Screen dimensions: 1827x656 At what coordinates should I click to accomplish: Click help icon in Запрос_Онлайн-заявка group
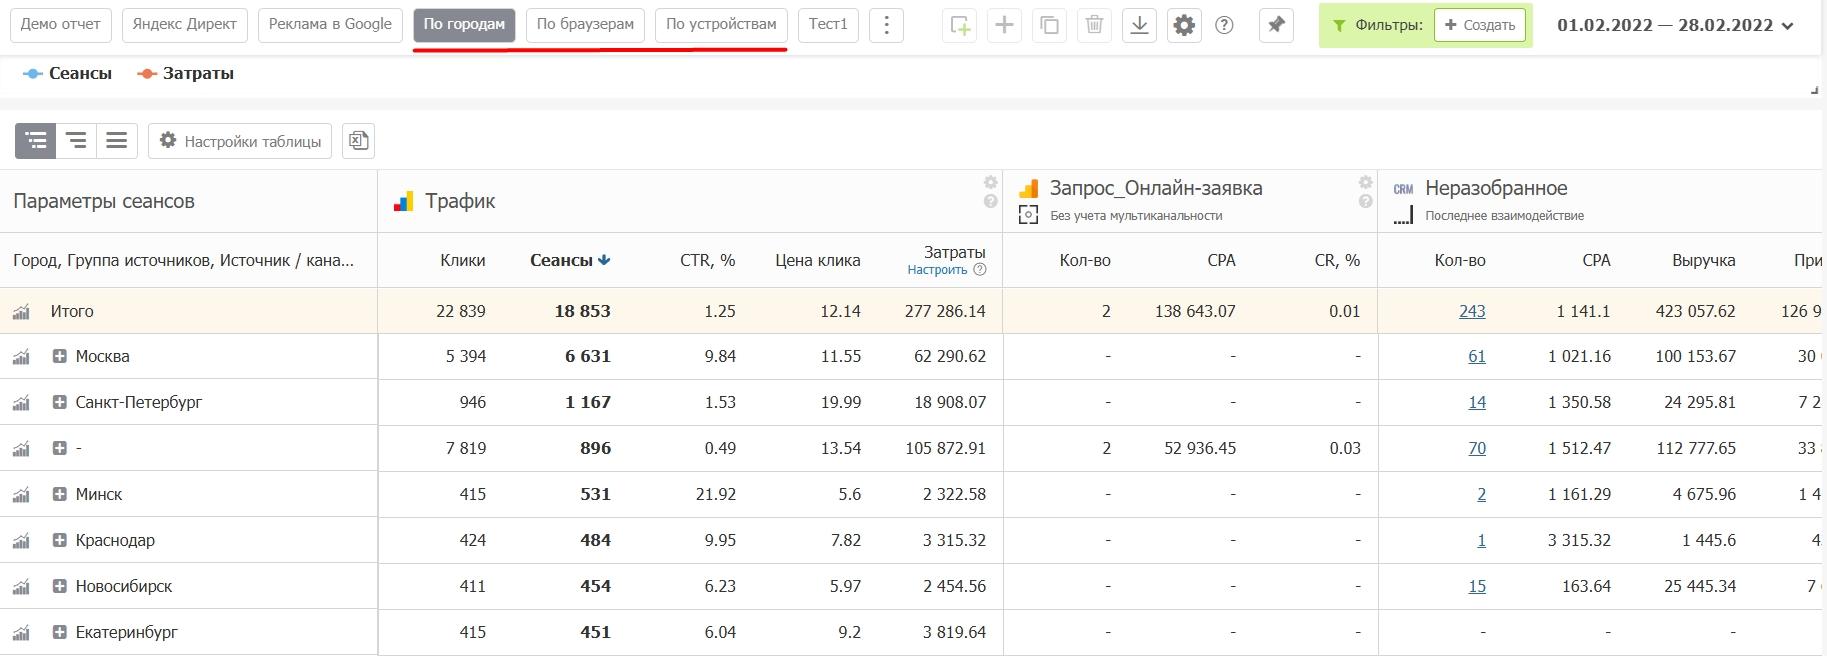1365,201
